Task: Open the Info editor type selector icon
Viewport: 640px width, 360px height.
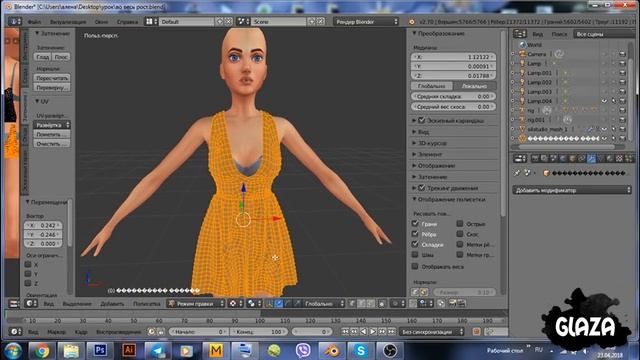Action: click(x=14, y=21)
